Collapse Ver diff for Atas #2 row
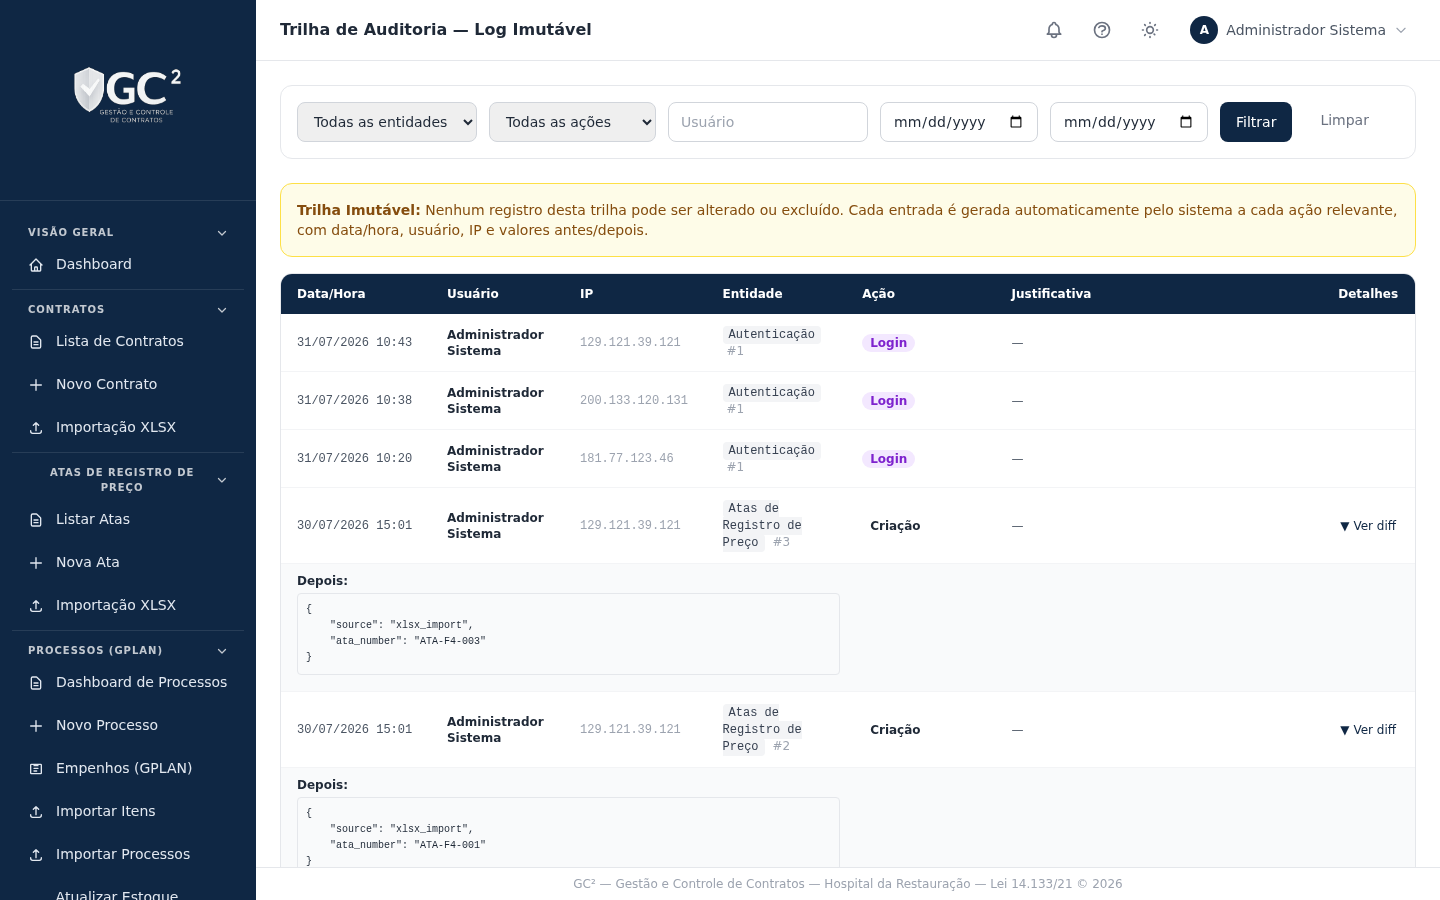 click(1368, 730)
